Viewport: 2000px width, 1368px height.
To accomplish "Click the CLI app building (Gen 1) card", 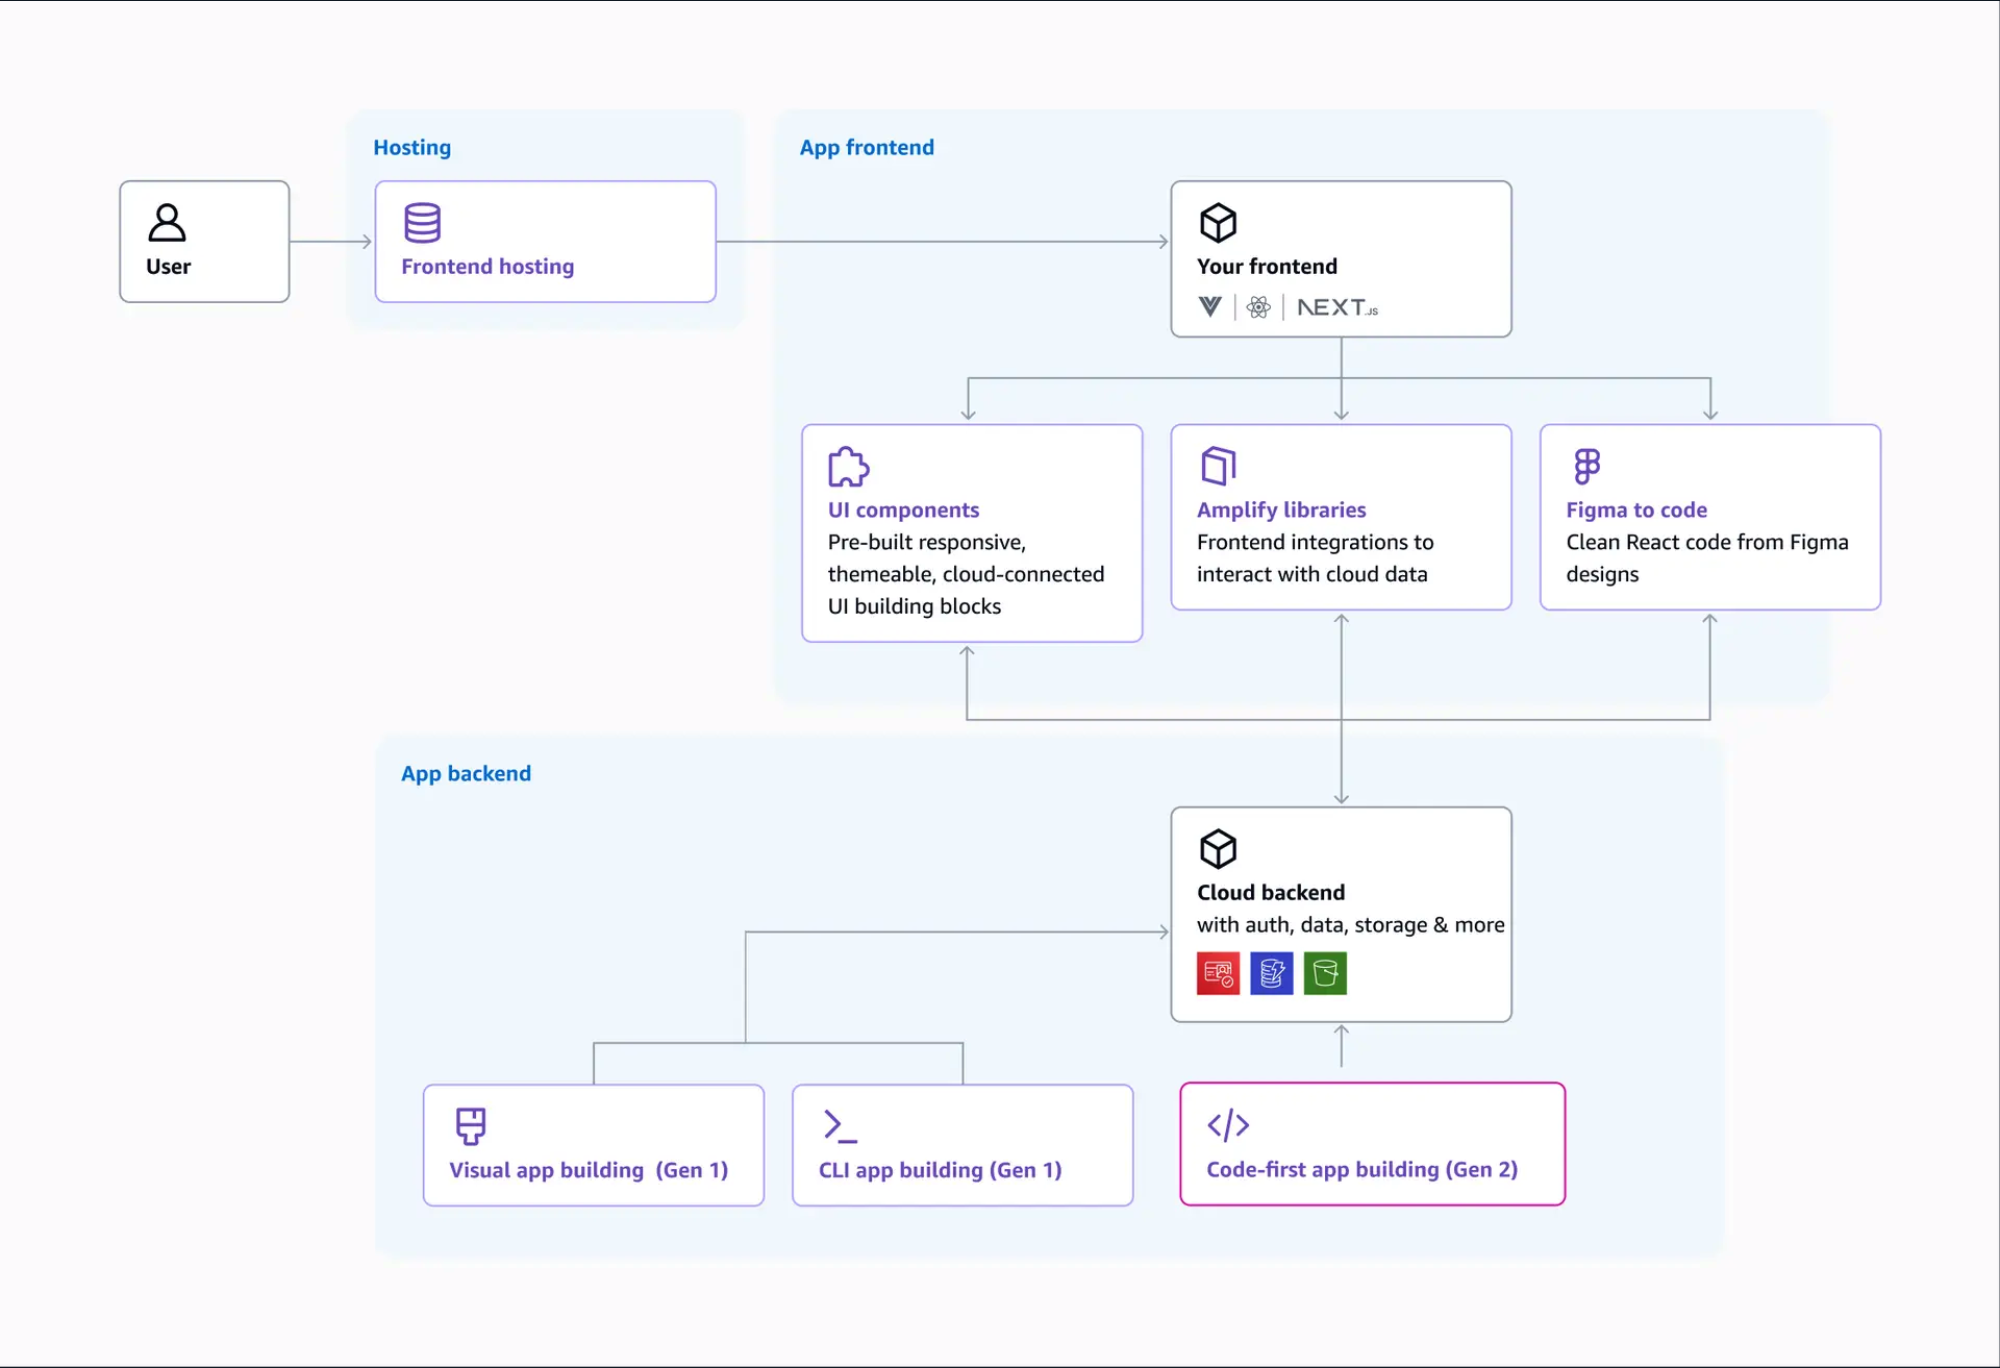I will pos(962,1145).
